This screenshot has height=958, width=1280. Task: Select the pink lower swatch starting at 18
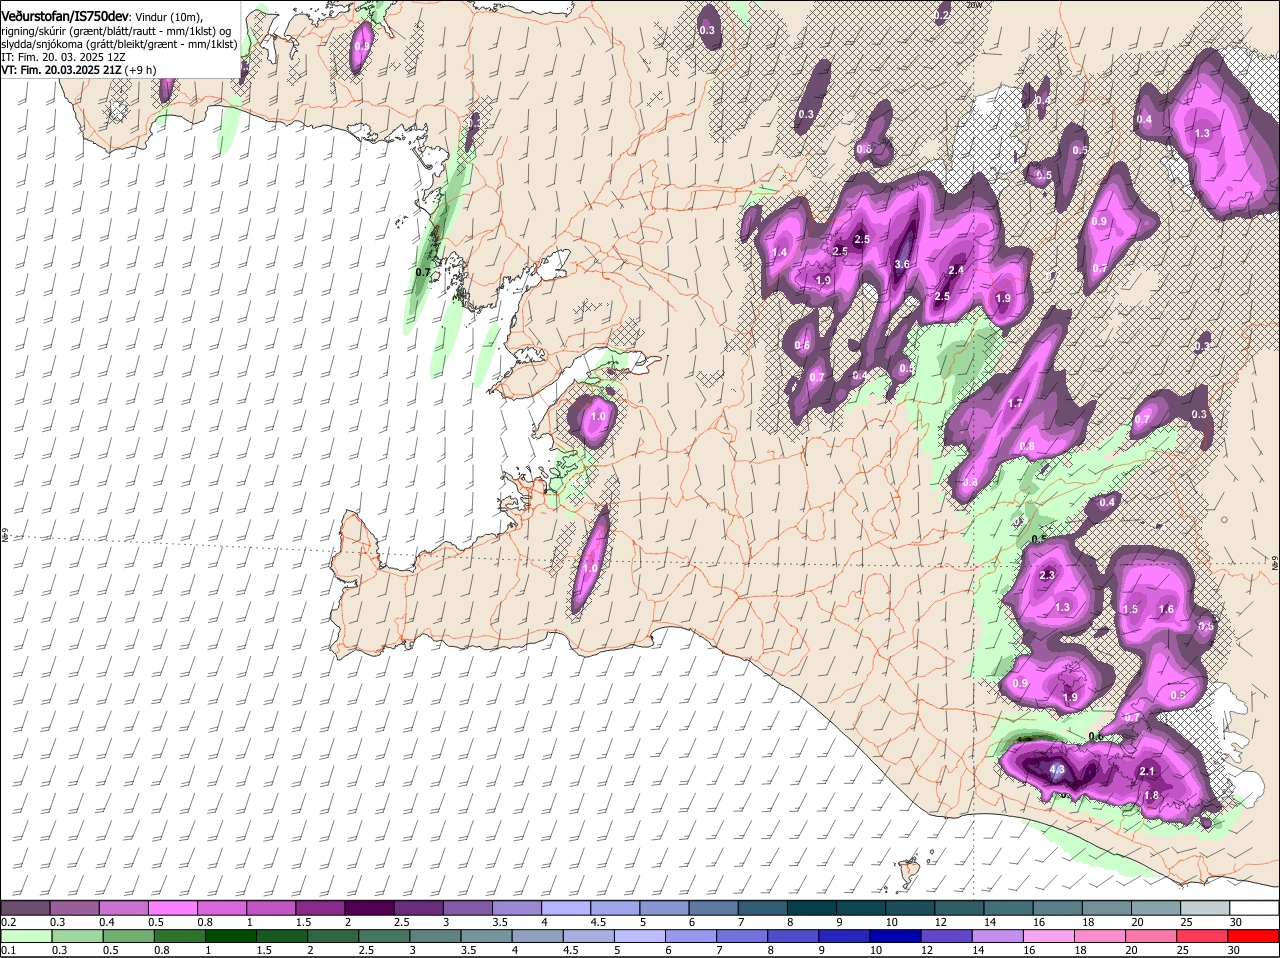point(1099,936)
